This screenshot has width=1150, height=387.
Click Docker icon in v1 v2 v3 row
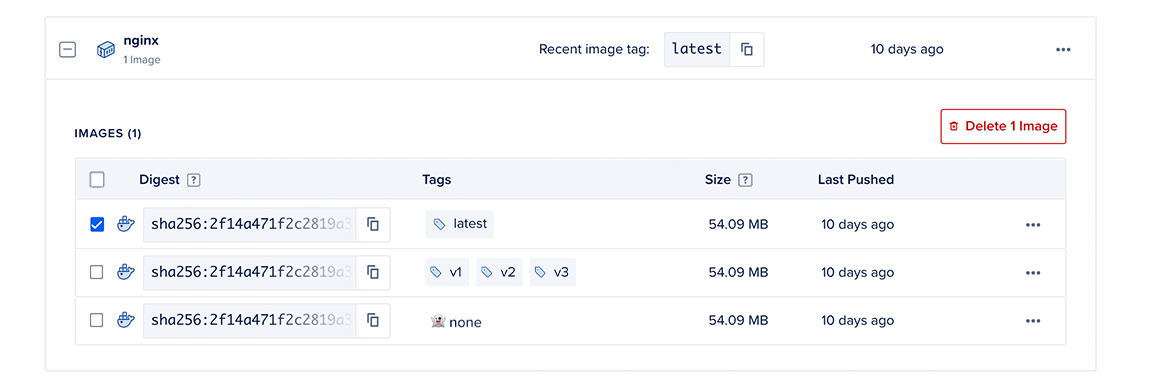(x=126, y=272)
